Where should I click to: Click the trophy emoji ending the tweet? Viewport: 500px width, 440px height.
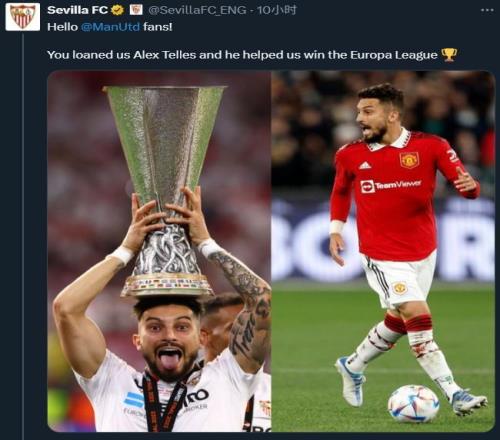(x=449, y=55)
